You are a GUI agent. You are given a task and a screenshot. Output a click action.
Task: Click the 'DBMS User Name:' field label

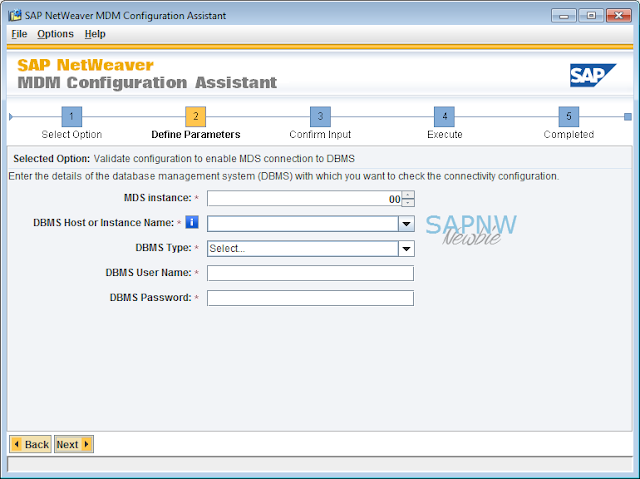[x=149, y=273]
